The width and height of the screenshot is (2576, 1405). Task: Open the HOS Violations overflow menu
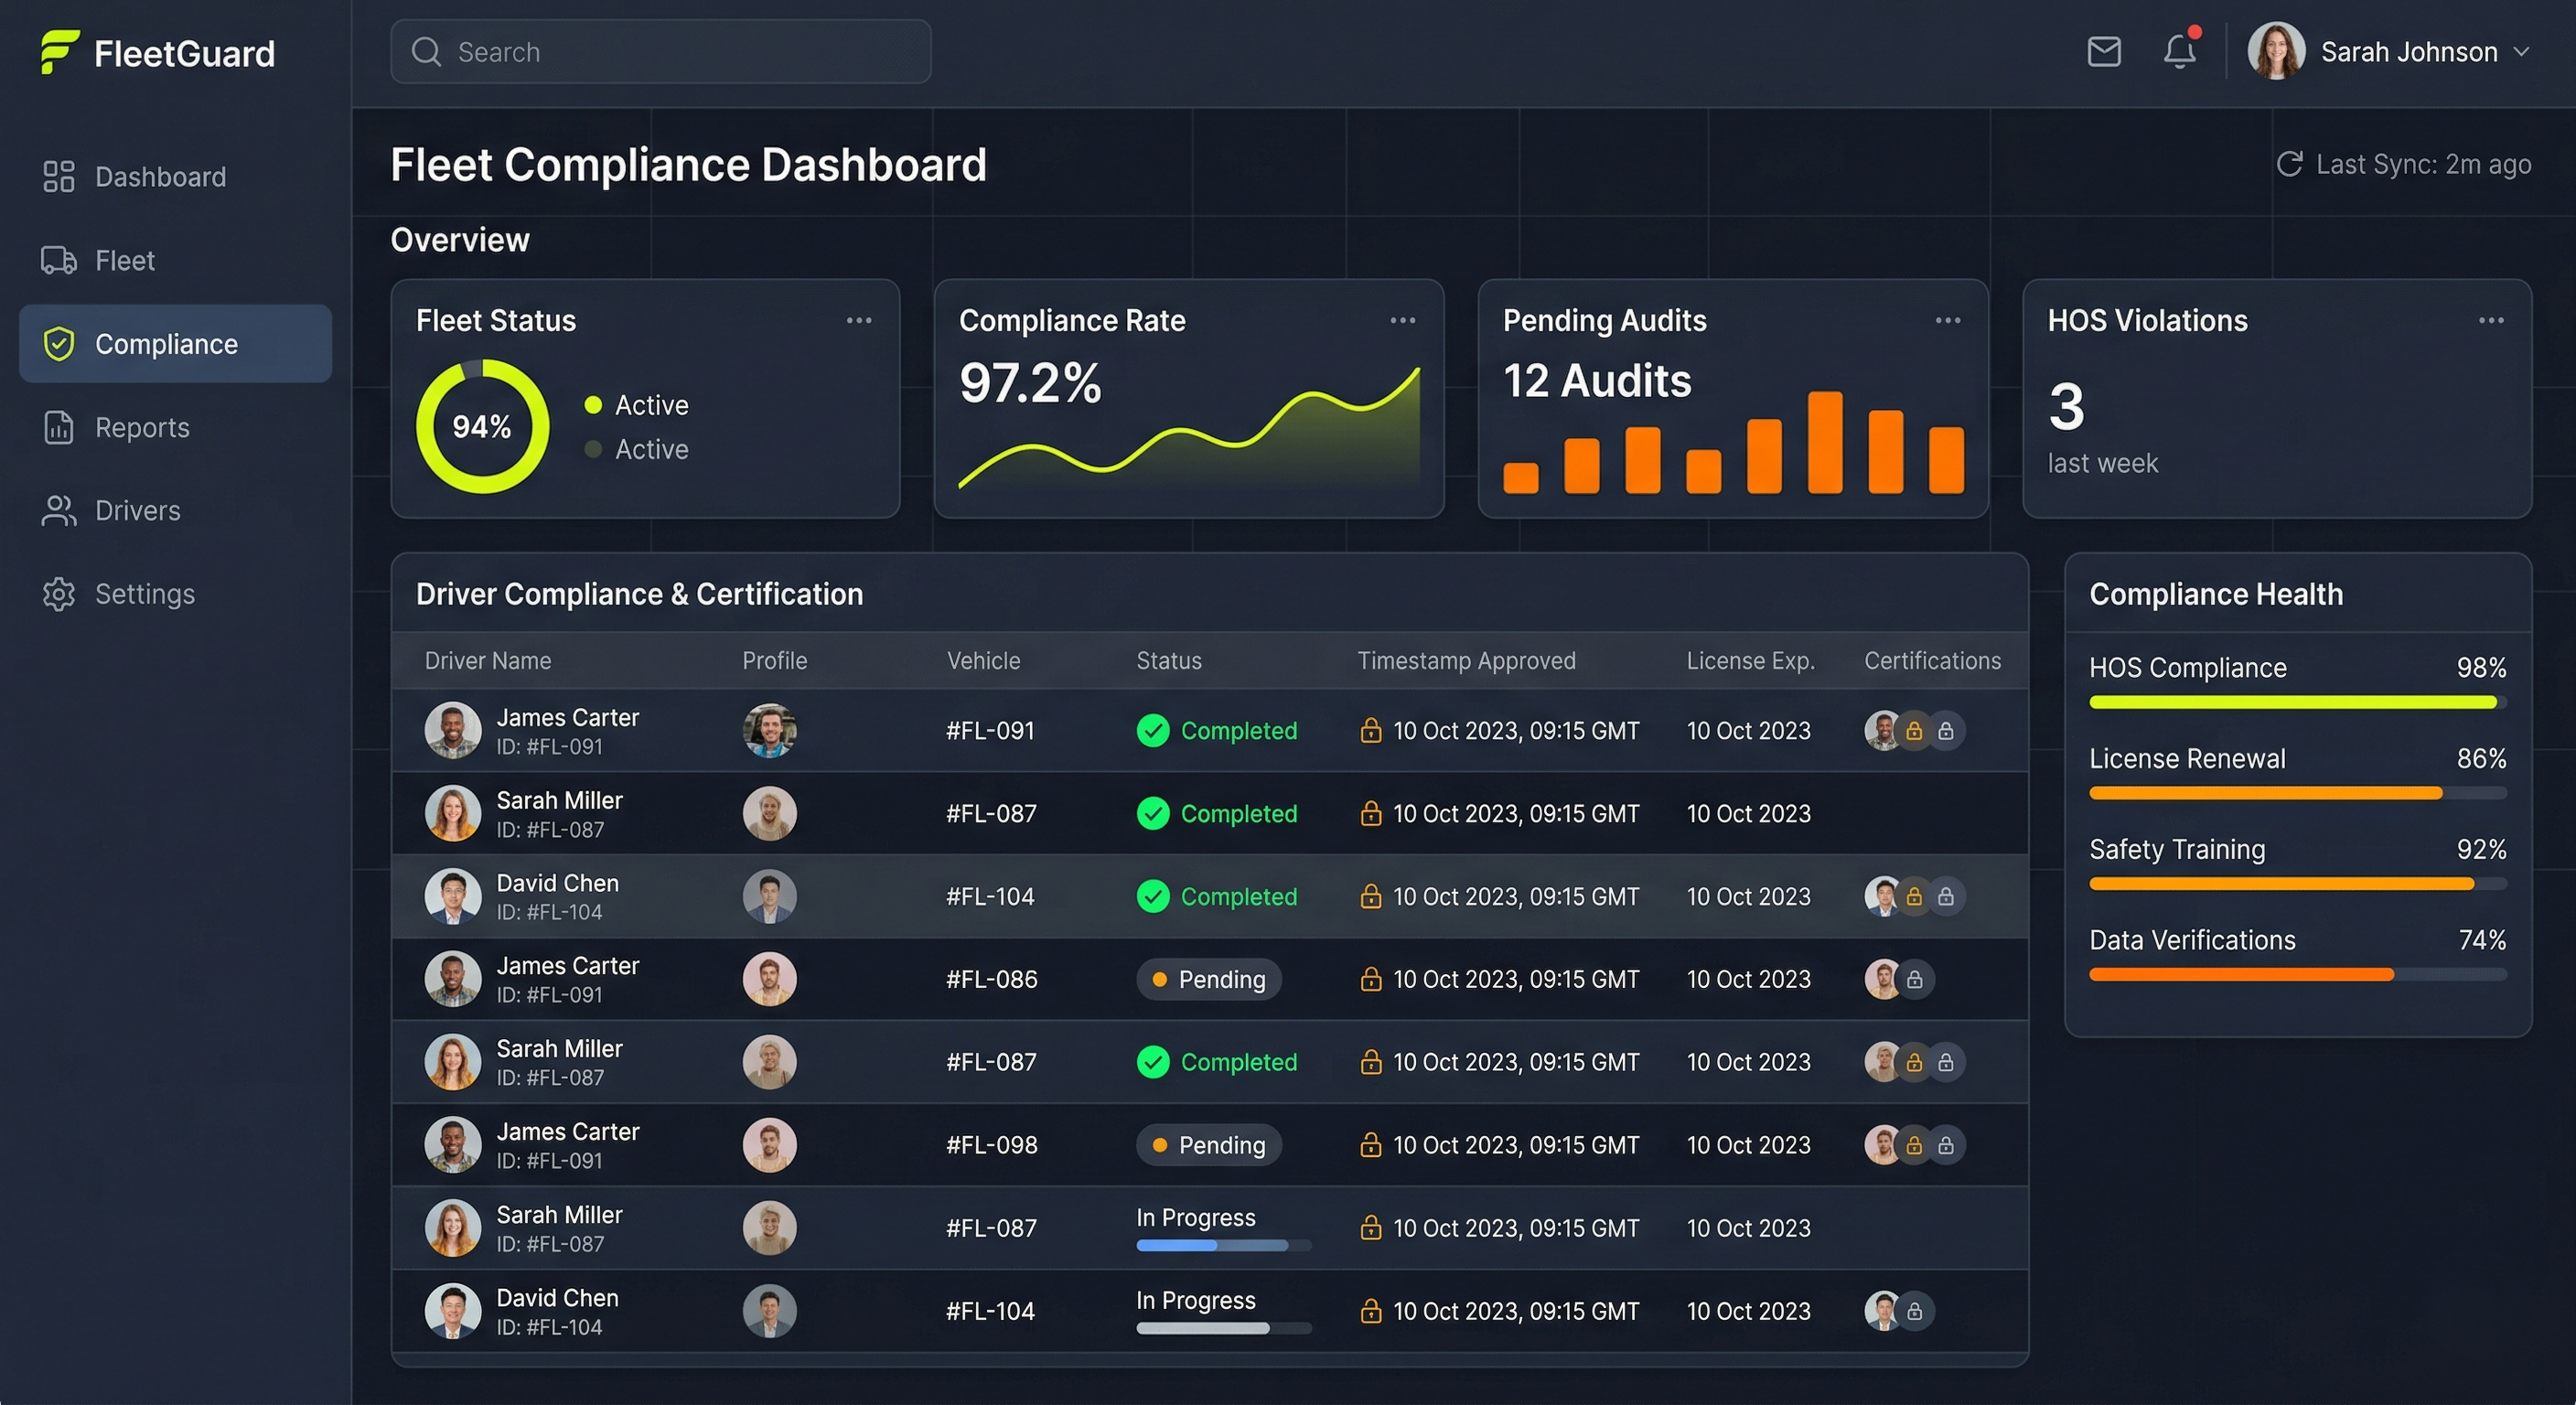[x=2491, y=320]
